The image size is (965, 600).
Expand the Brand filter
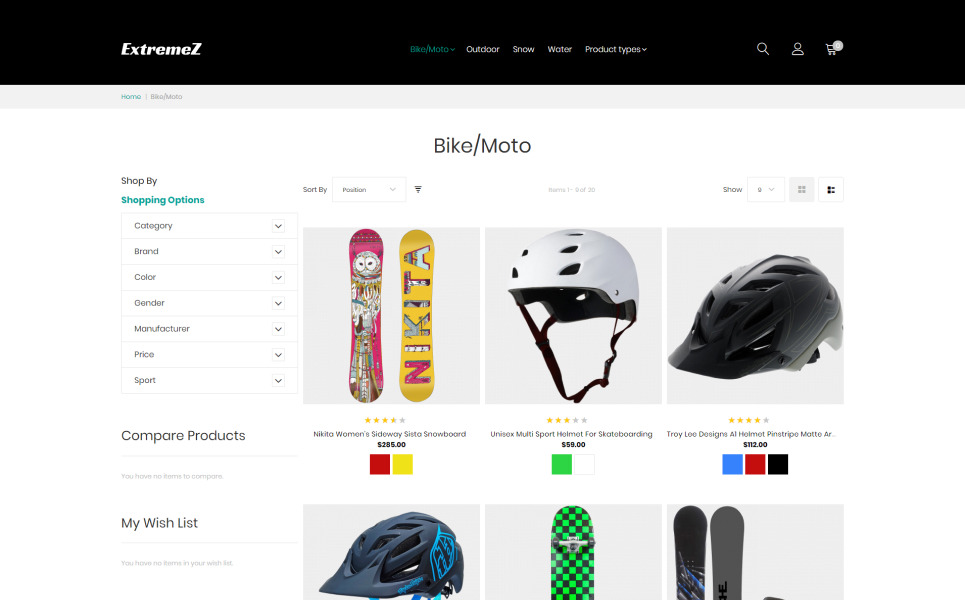click(x=209, y=252)
